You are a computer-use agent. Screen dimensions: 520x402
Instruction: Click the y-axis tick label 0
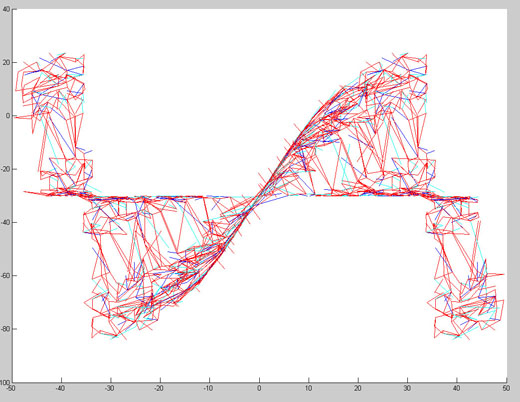(x=8, y=116)
